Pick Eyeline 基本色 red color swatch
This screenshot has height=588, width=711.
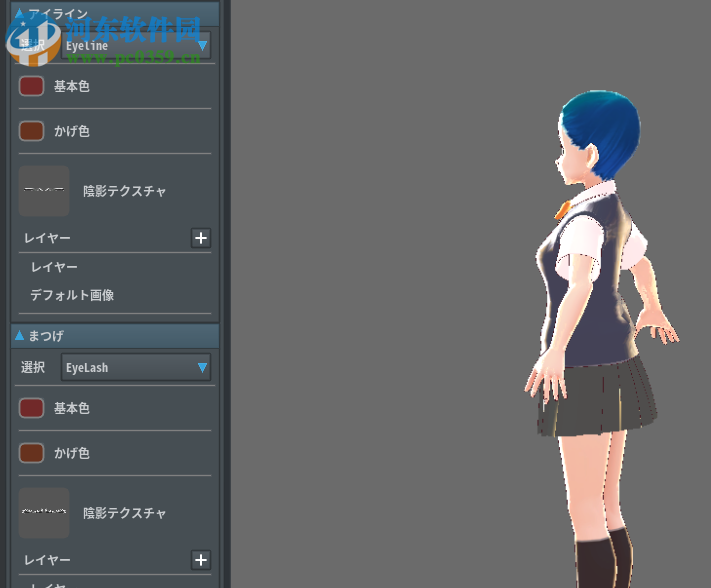tap(31, 86)
